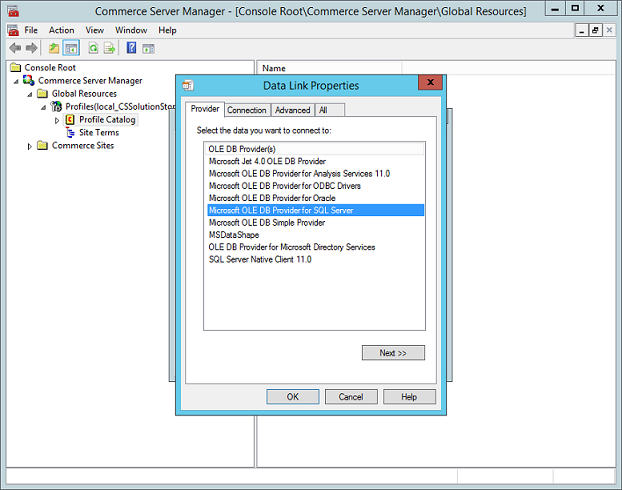Minimize the inner MDI child window
This screenshot has width=622, height=490.
582,30
